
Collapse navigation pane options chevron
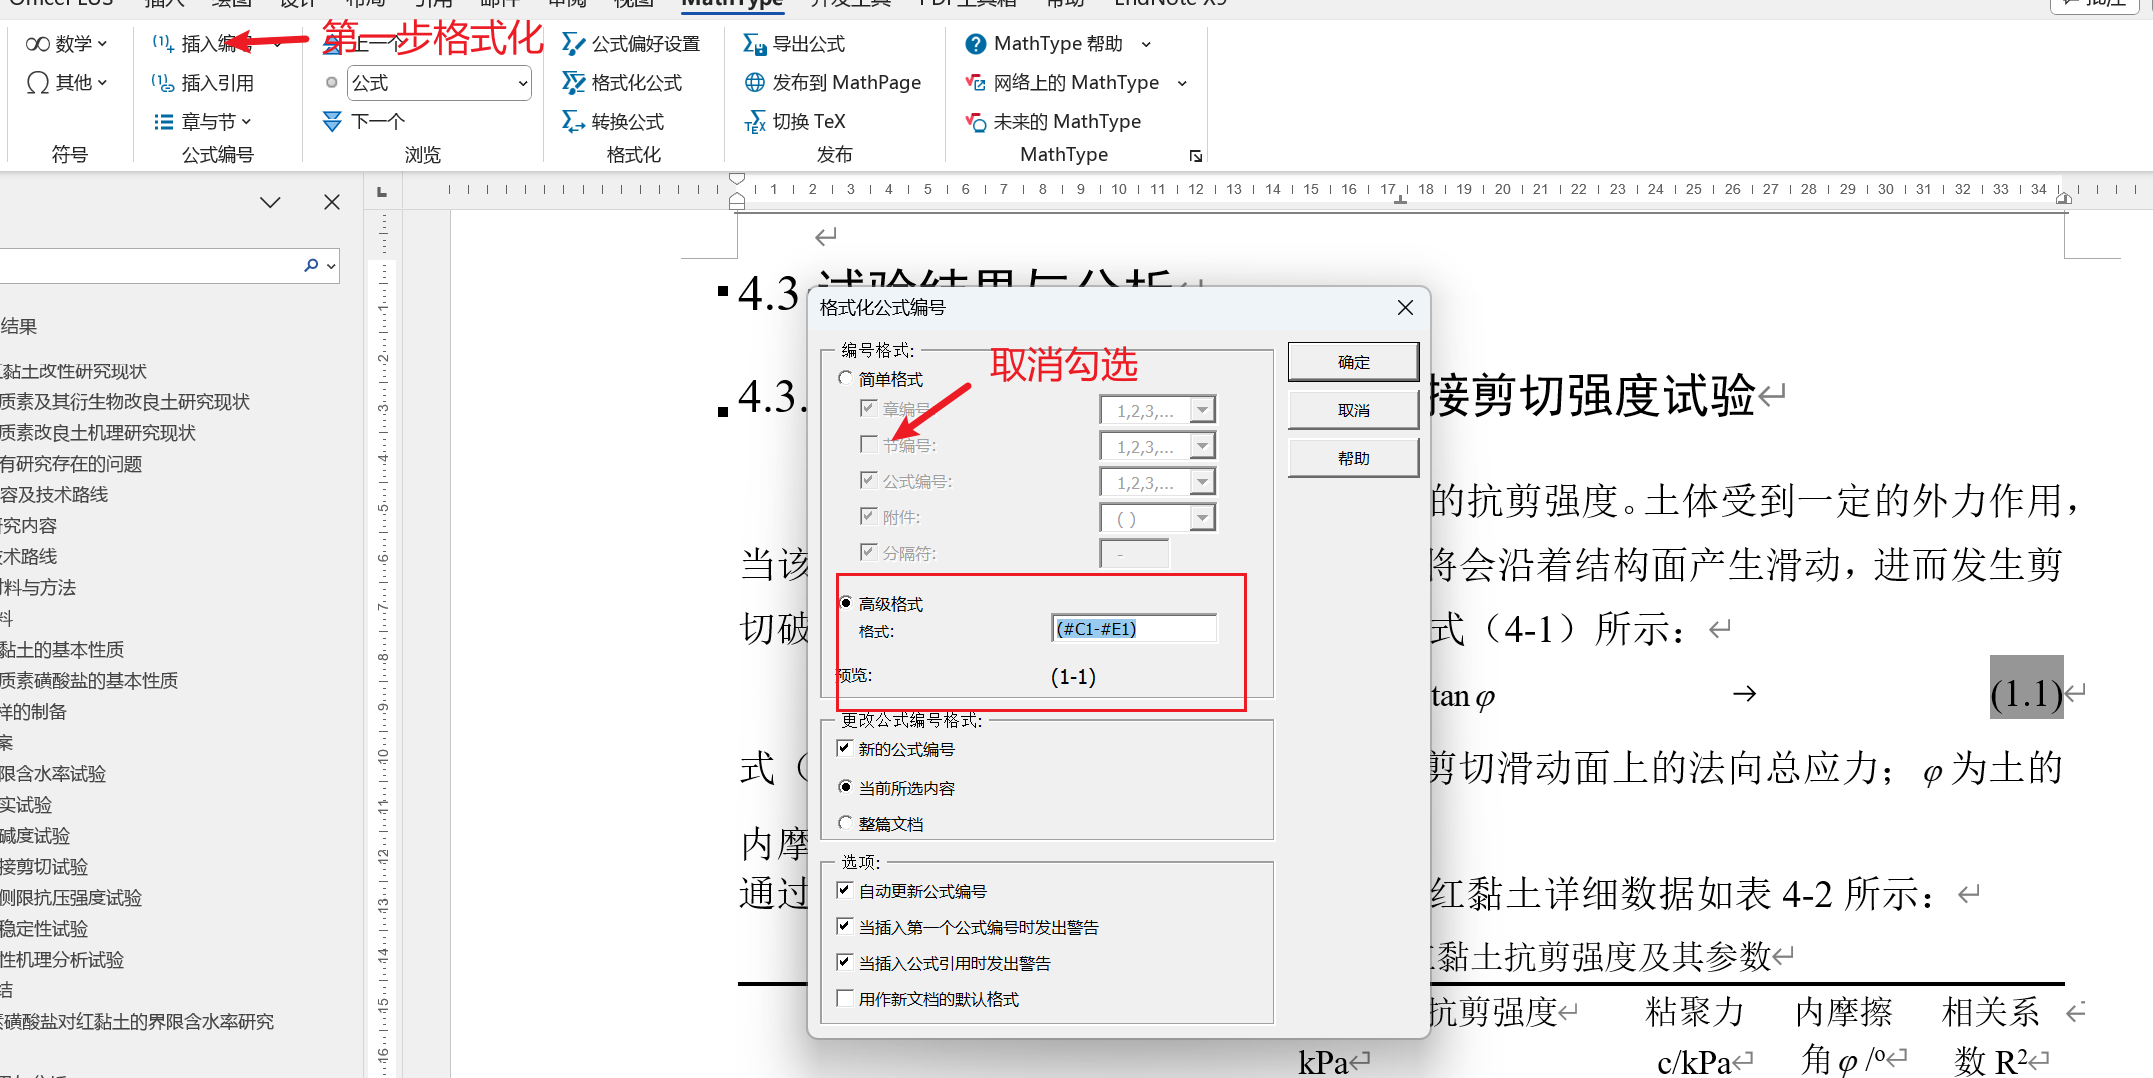[x=270, y=202]
